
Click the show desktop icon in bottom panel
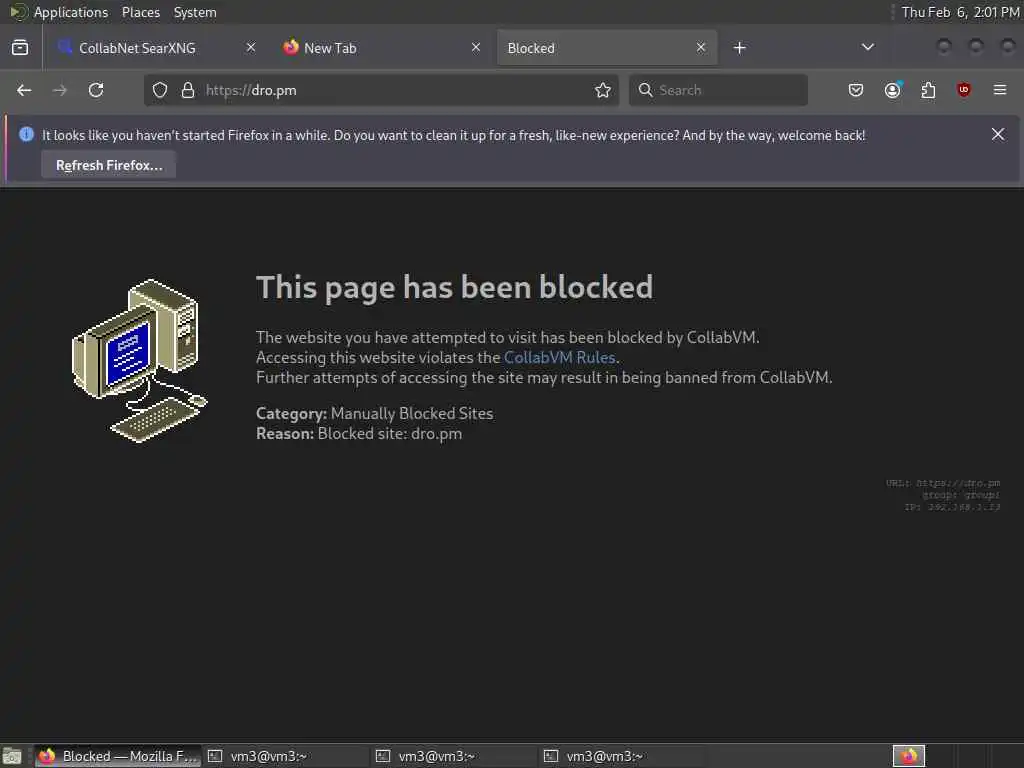pos(12,756)
